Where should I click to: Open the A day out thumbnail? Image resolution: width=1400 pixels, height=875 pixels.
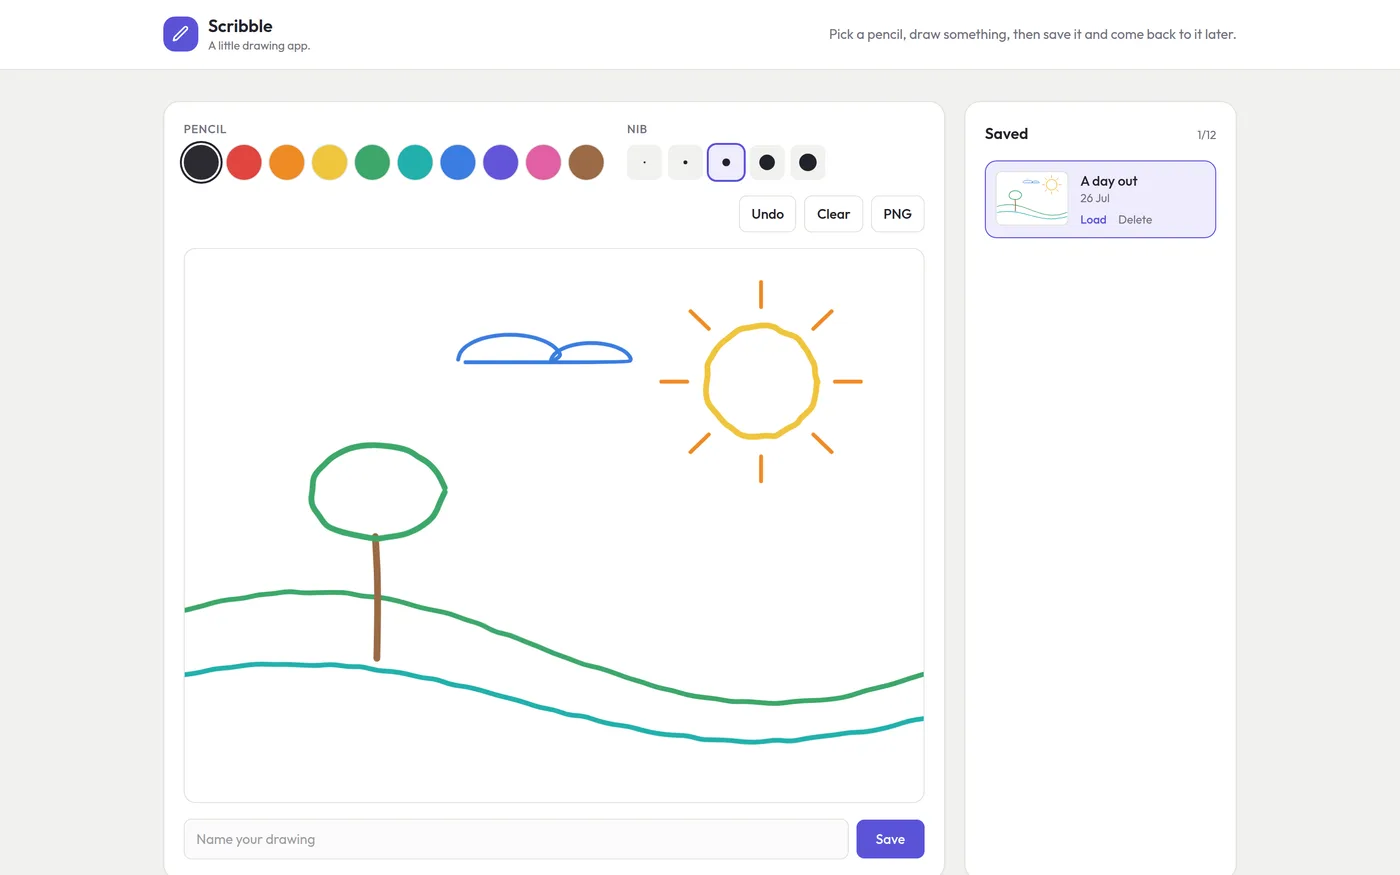tap(1032, 198)
